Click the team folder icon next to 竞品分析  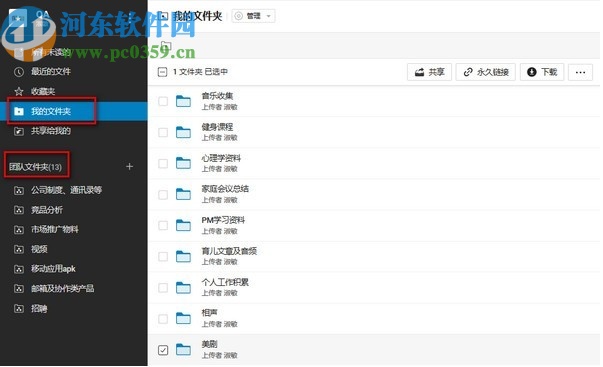coord(19,210)
